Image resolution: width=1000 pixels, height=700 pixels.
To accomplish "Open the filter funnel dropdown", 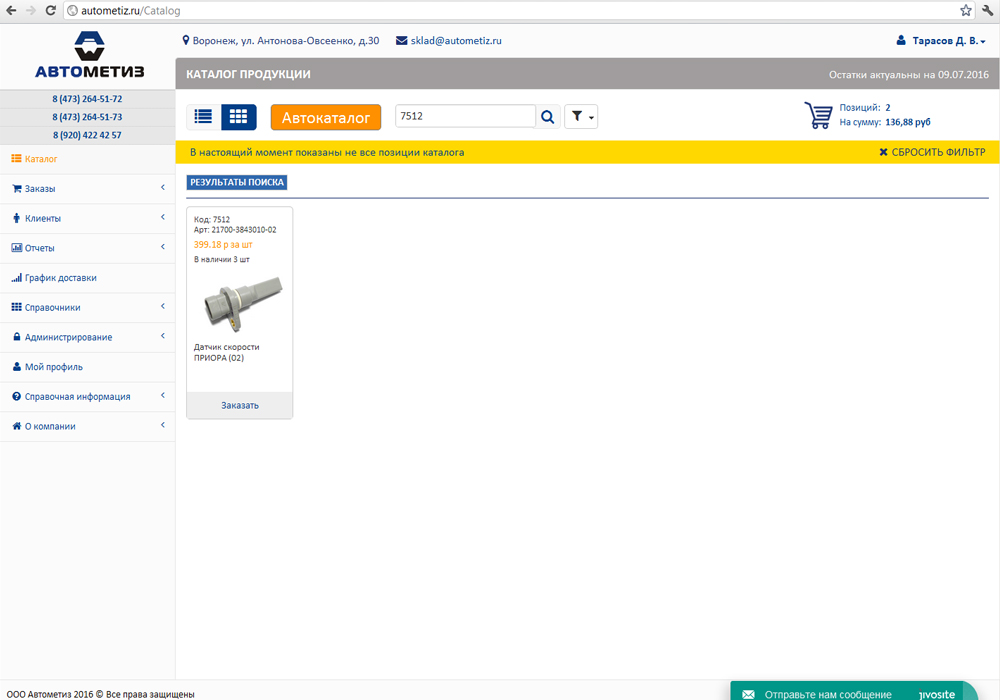I will [x=581, y=117].
